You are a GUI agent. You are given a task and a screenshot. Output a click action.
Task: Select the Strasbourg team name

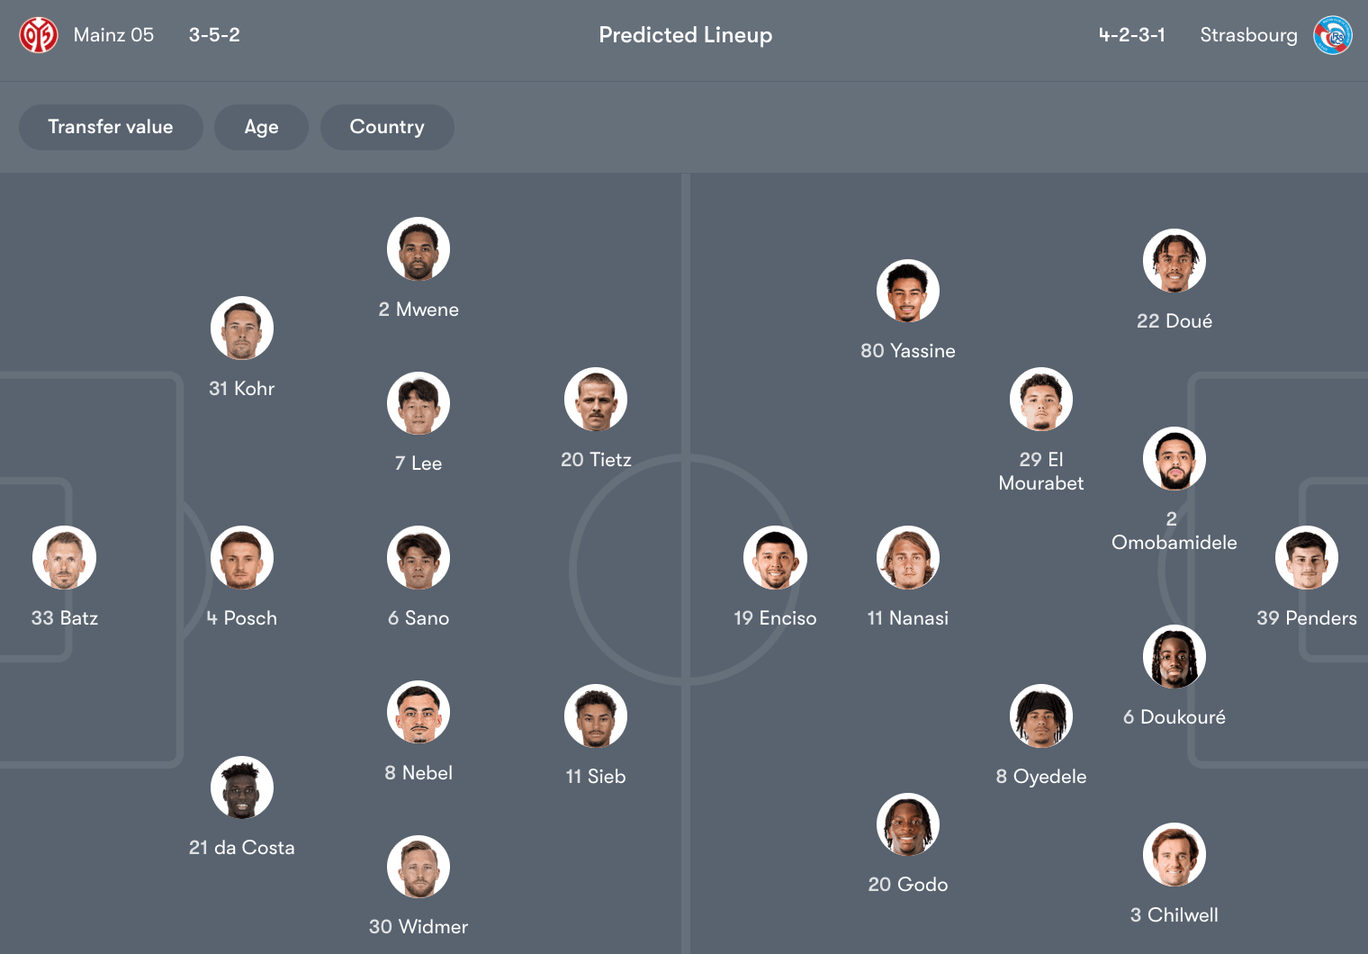[x=1248, y=34]
